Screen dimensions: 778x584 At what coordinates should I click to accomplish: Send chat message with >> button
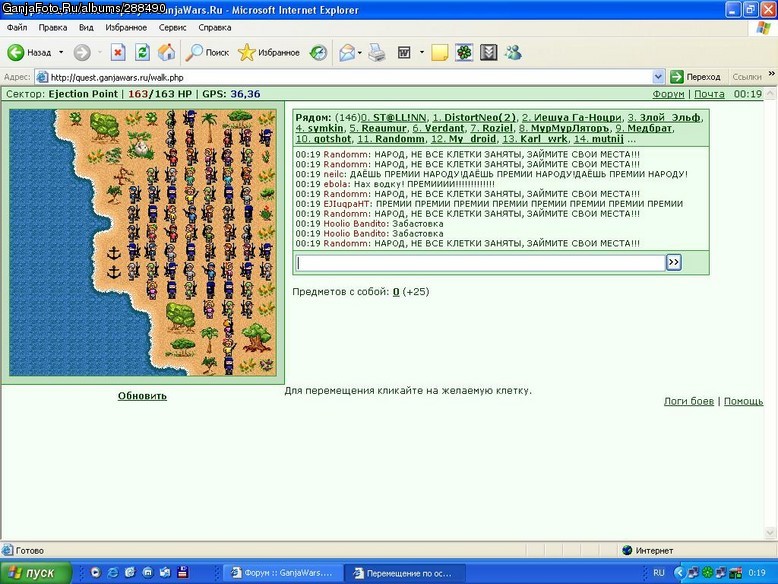673,262
